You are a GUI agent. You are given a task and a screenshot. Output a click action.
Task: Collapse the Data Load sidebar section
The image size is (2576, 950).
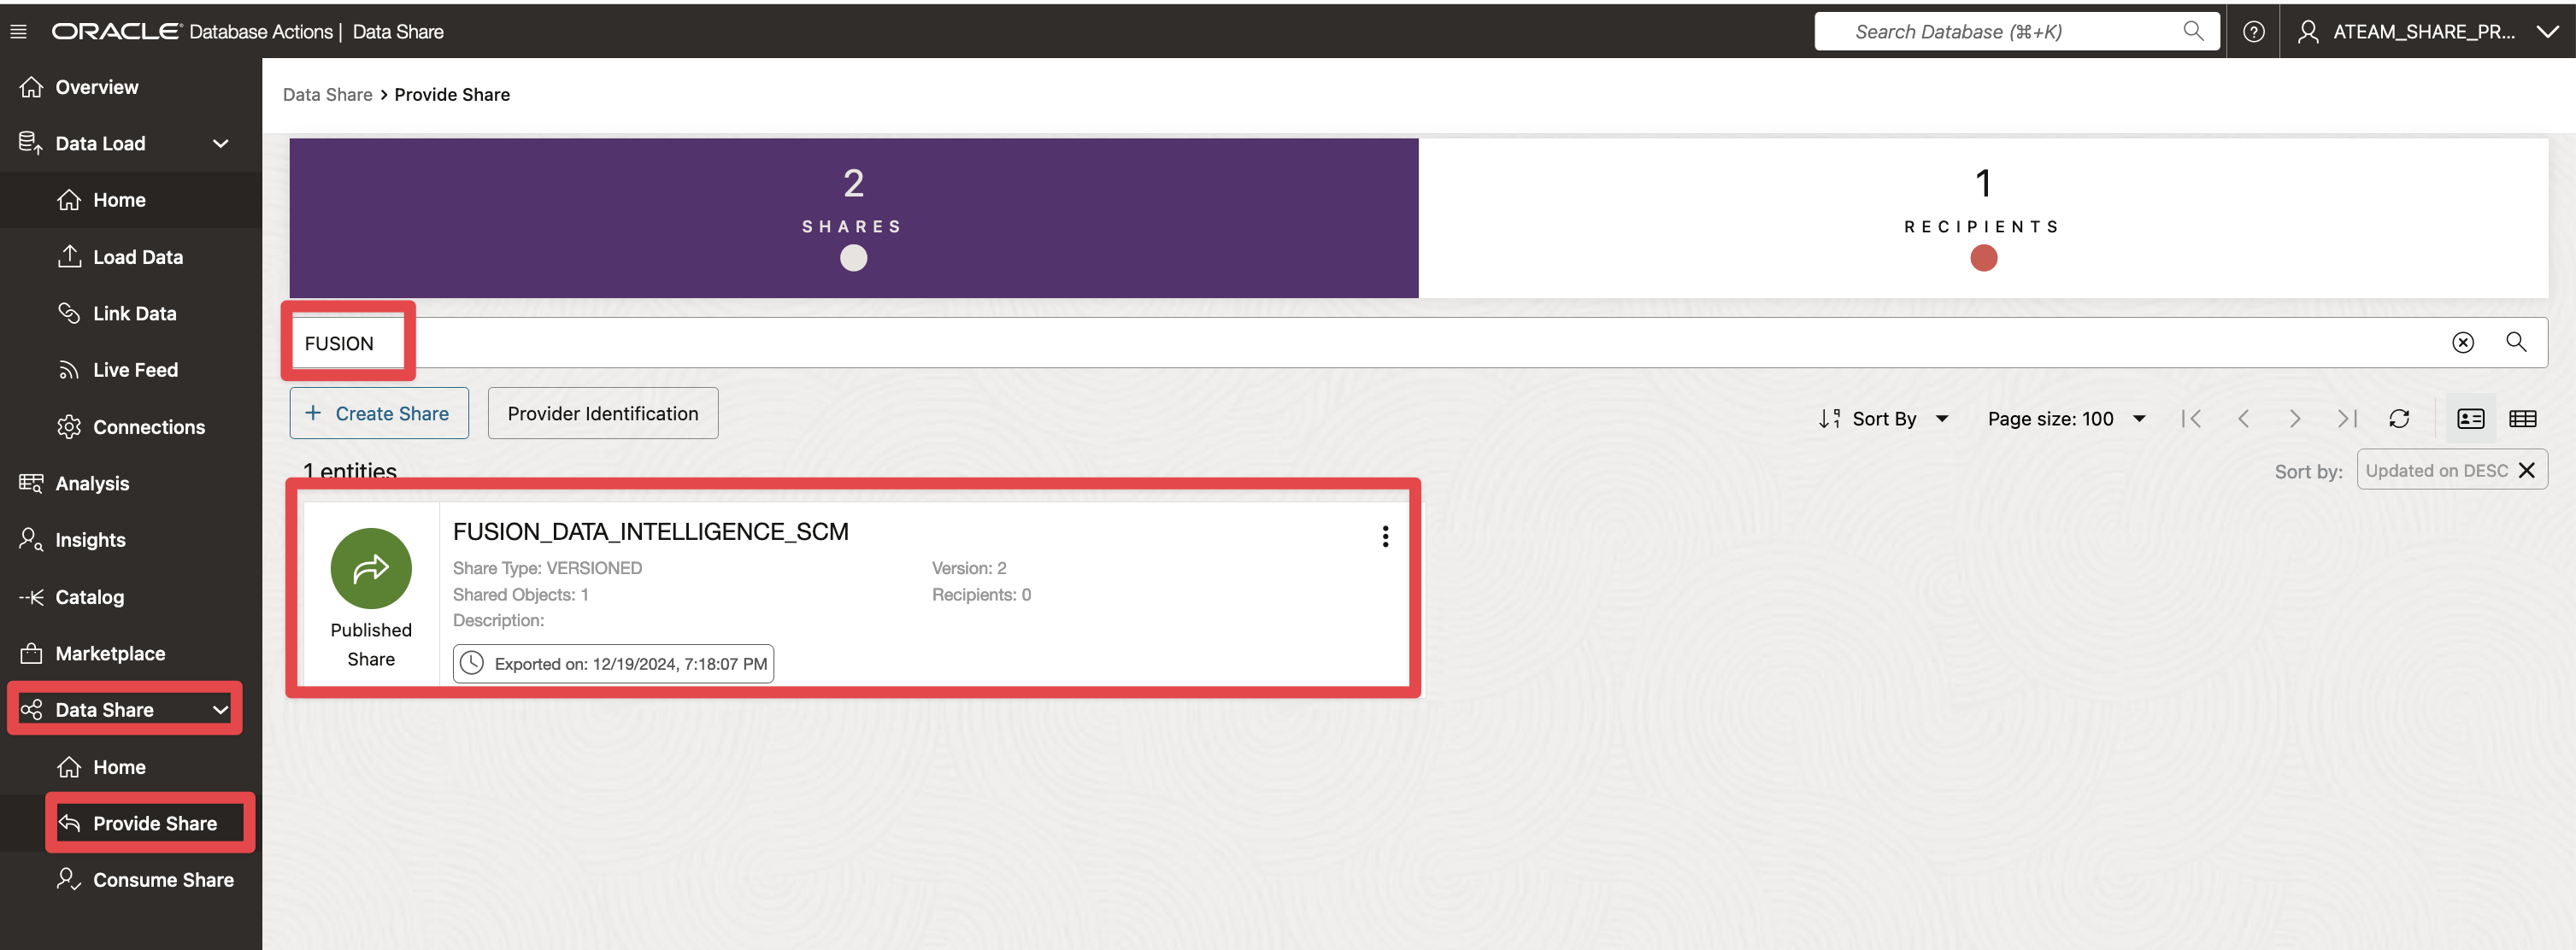point(221,144)
